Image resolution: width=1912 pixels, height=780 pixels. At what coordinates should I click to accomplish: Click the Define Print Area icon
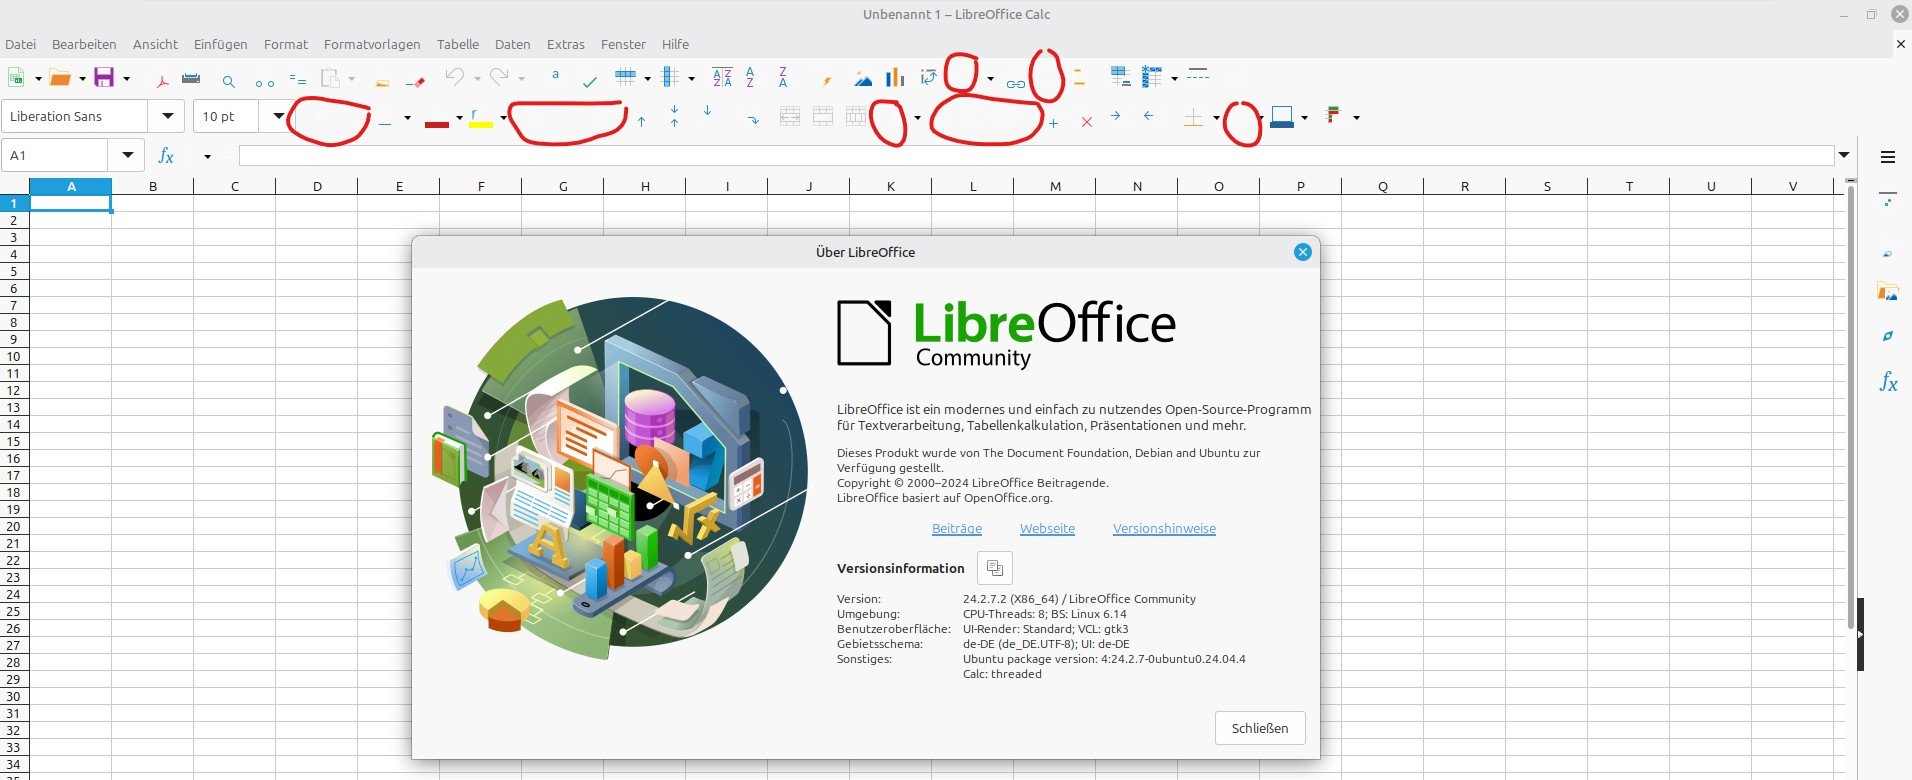(x=1120, y=77)
